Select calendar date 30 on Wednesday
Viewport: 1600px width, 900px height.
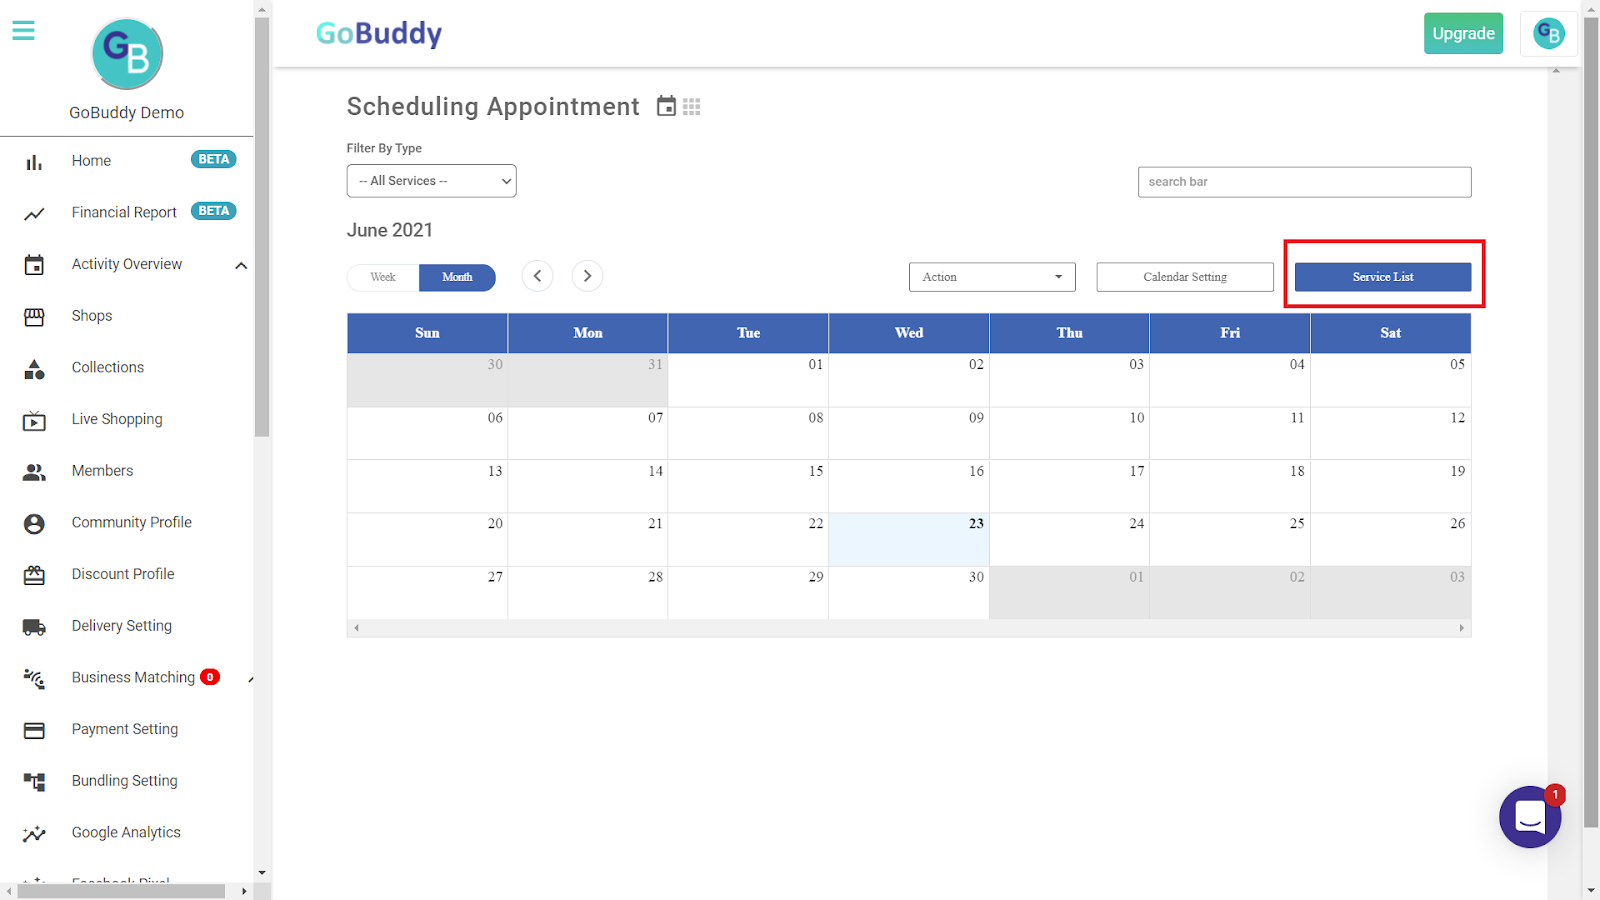[909, 593]
